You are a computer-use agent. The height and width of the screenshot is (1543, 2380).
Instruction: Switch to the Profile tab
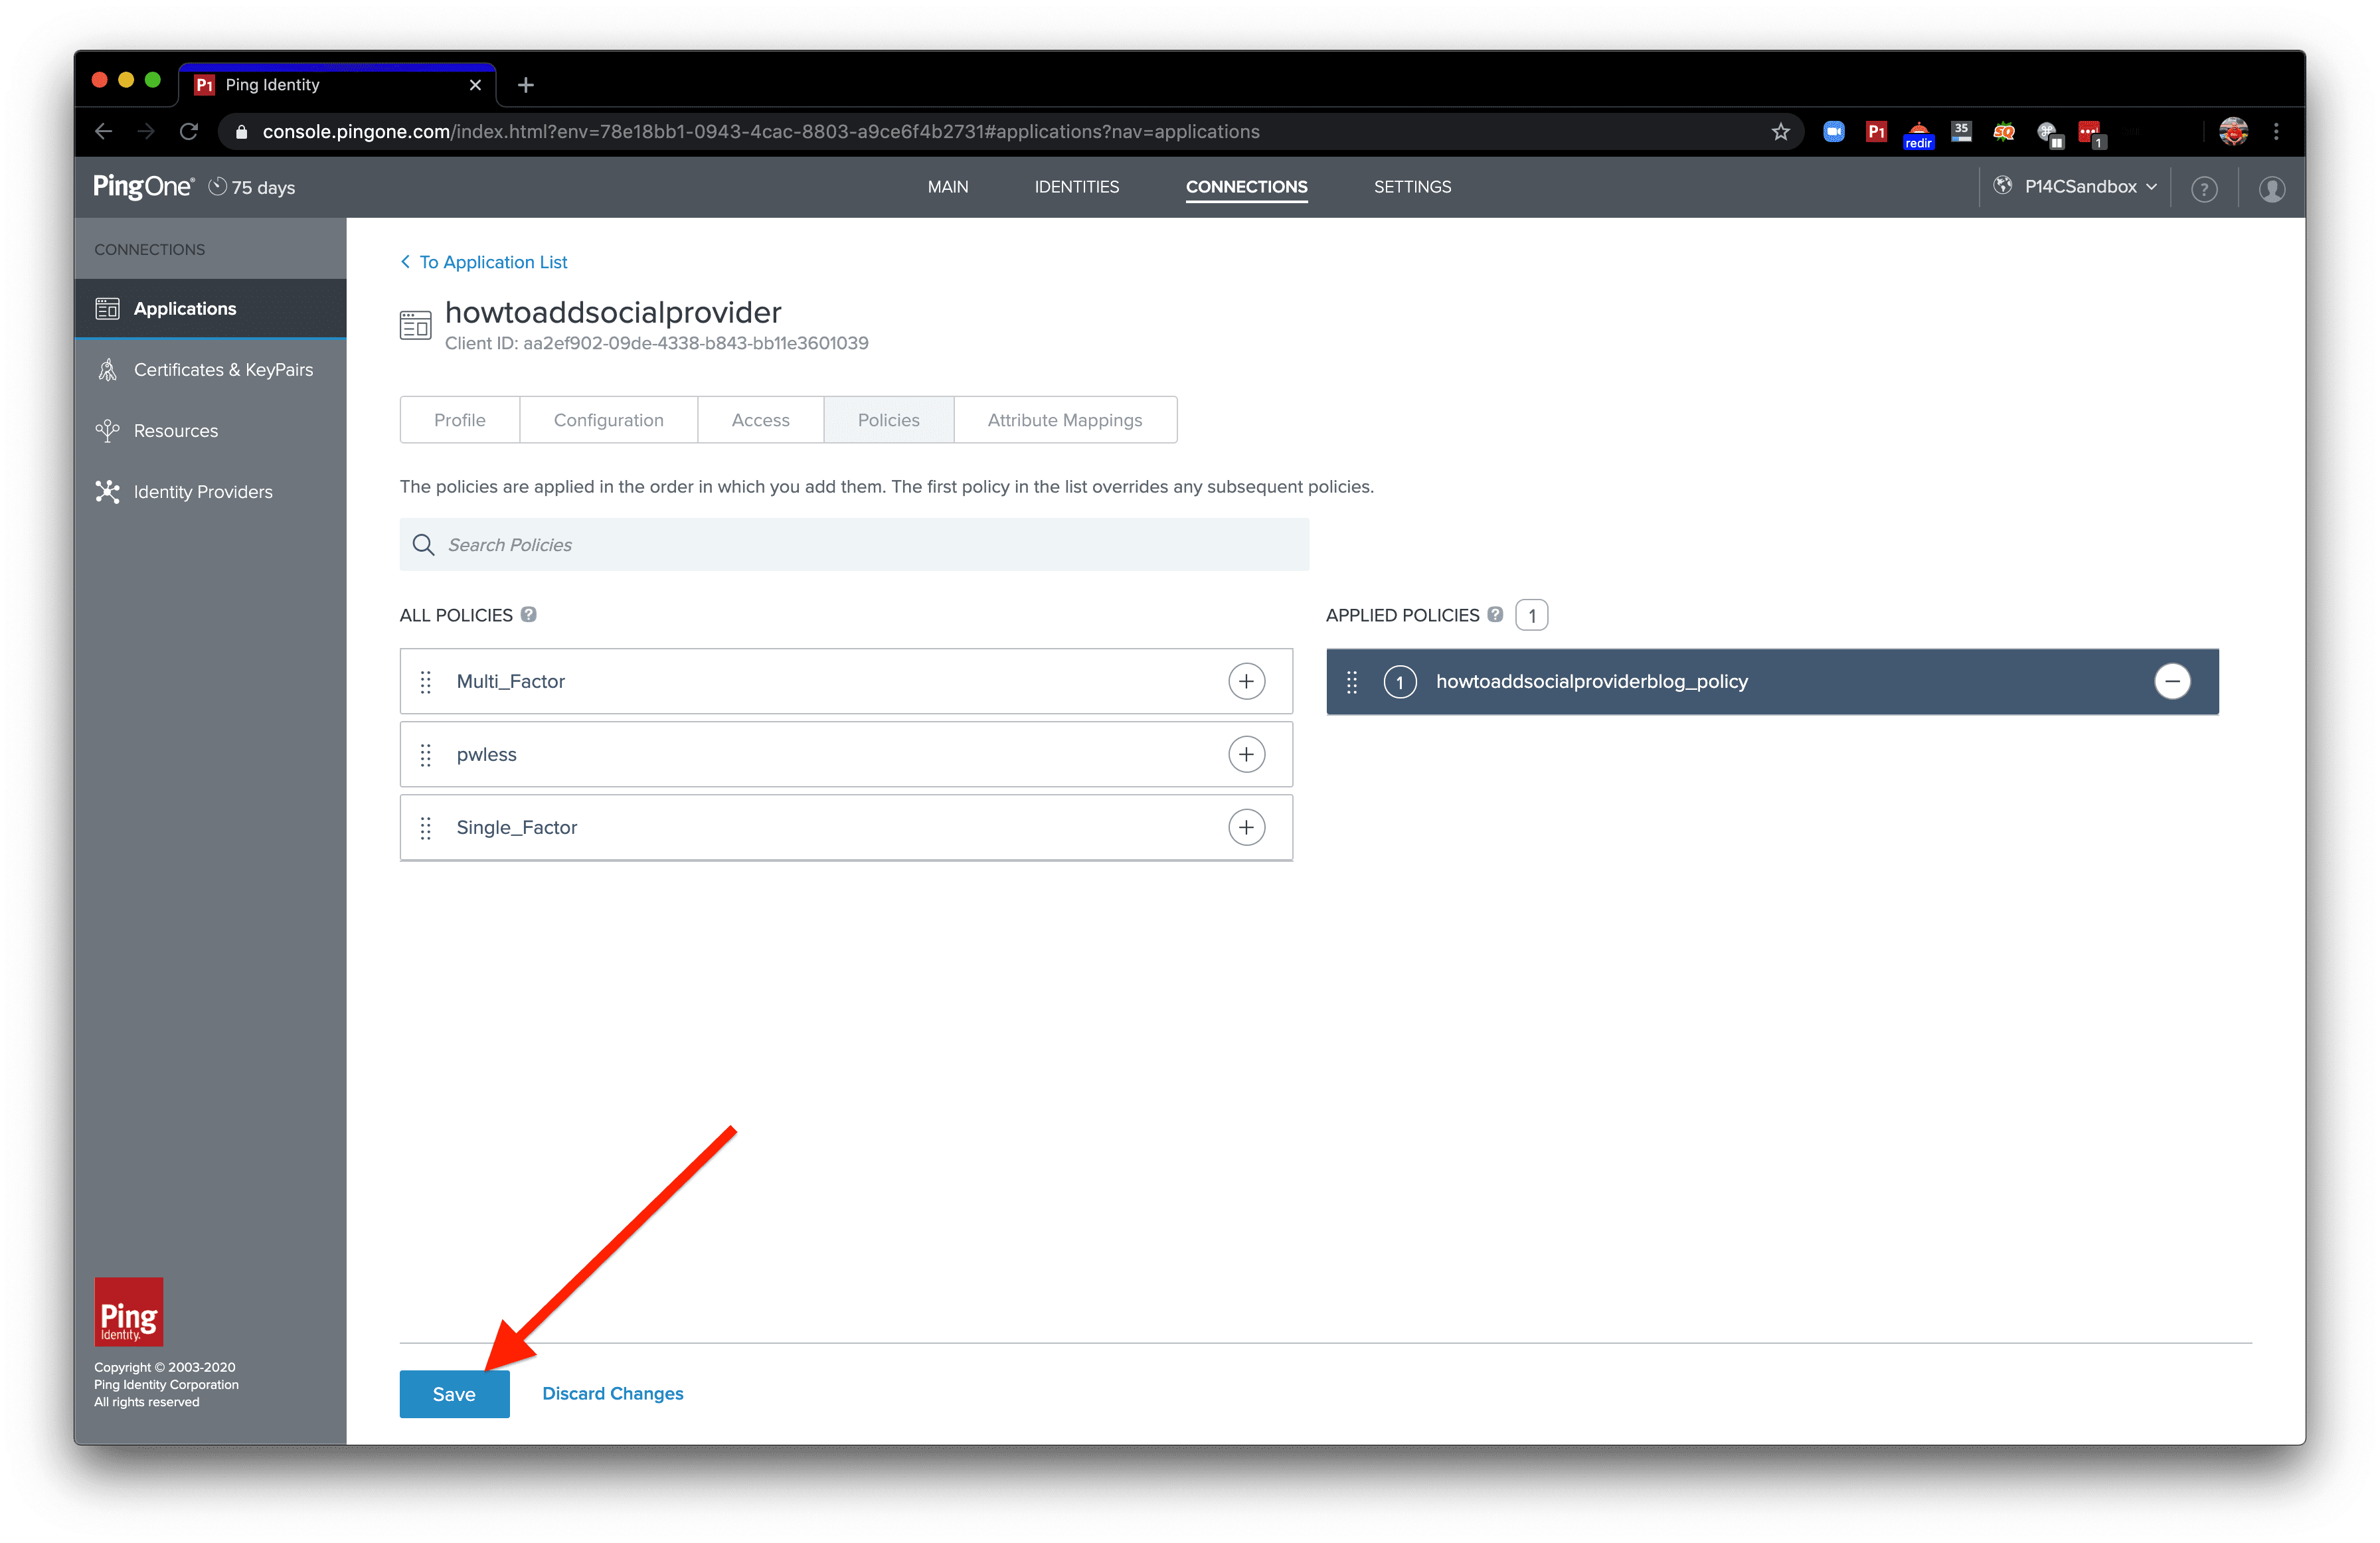tap(460, 420)
